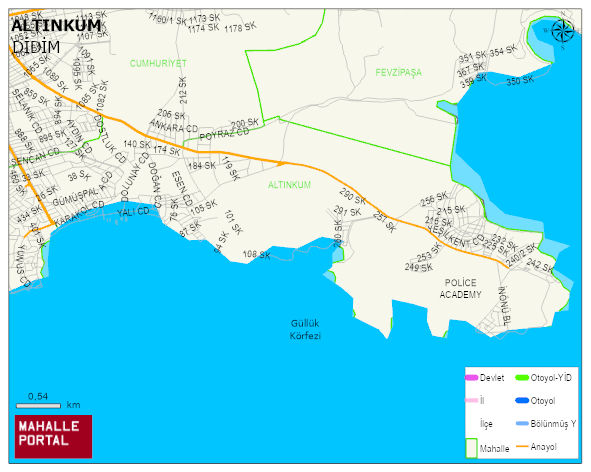The image size is (591, 472).
Task: Click the 291 SK street label
Action: pos(347,211)
